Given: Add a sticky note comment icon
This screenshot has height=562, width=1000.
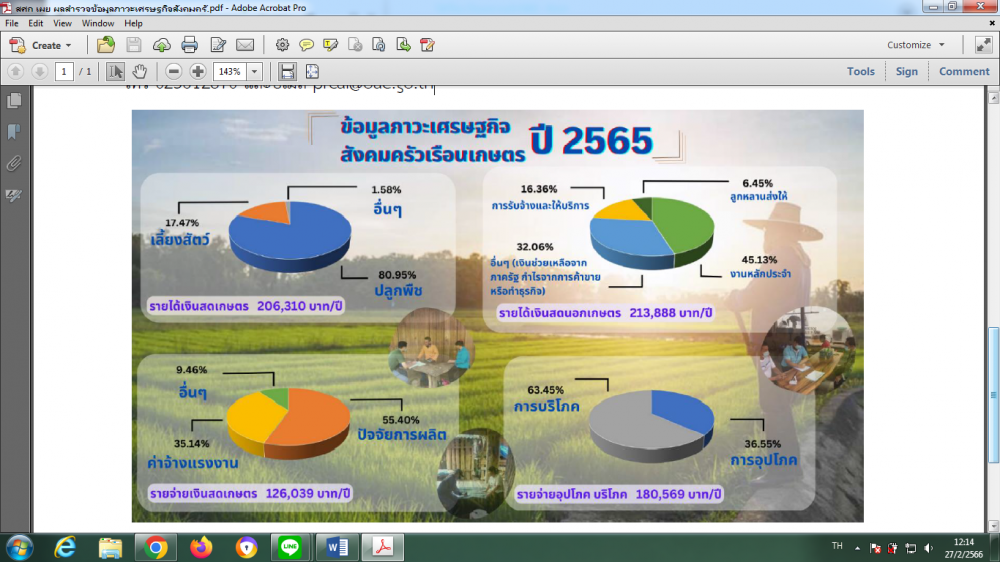Looking at the screenshot, I should click(307, 45).
